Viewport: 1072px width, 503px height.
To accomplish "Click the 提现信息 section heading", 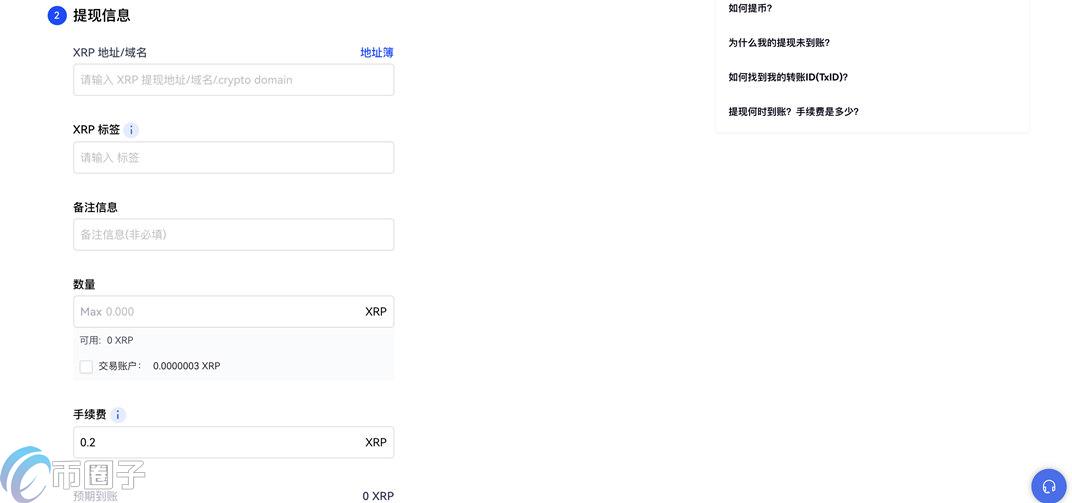I will [x=102, y=16].
